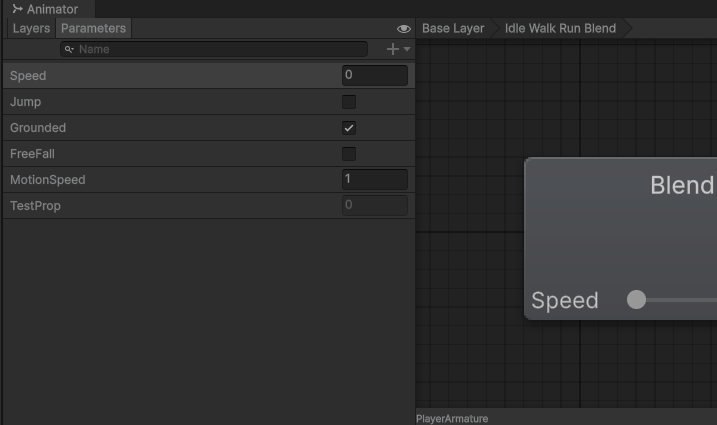Edit the MotionSpeed value field
The height and width of the screenshot is (425, 717).
(375, 179)
